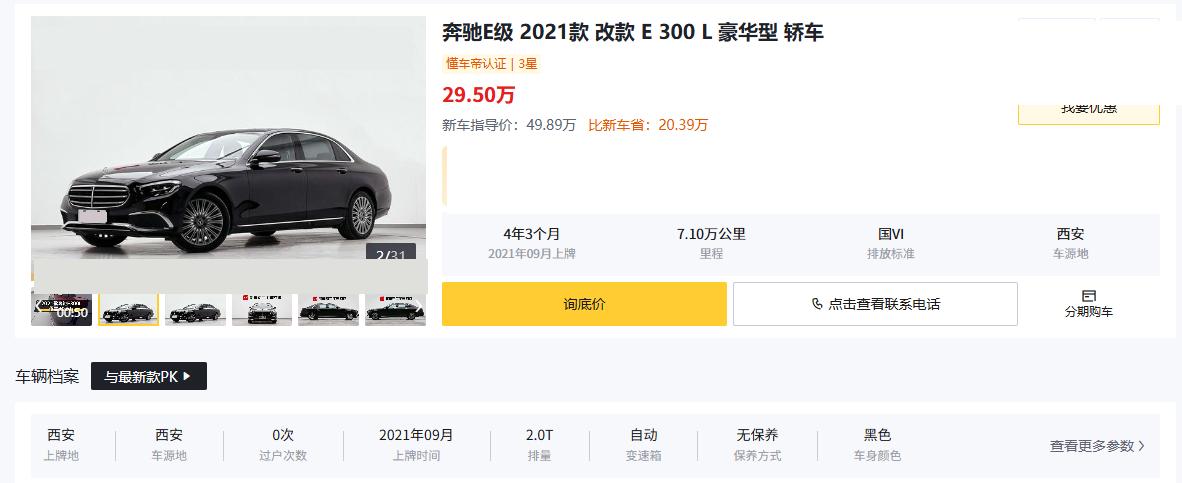Open 点击查看联系电话 button

[875, 304]
